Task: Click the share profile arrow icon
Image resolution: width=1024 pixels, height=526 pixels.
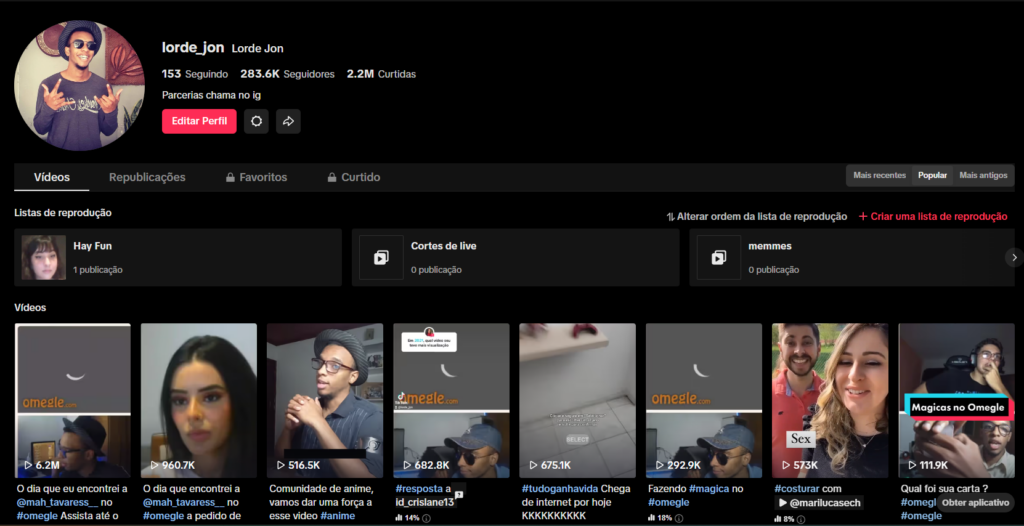Action: [x=288, y=121]
